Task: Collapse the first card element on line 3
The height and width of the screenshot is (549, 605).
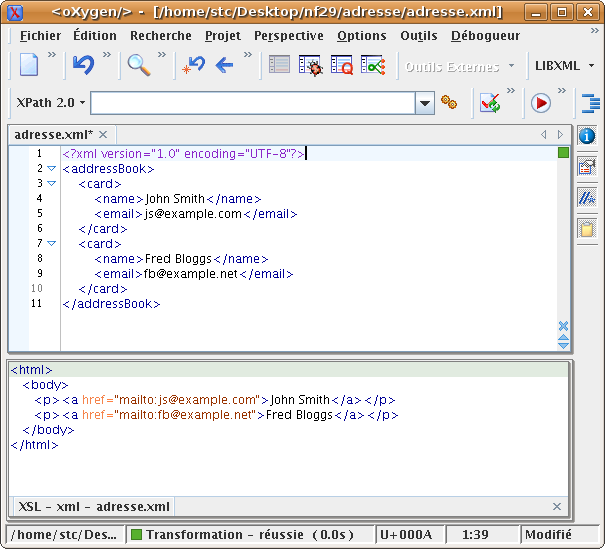Action: point(52,184)
